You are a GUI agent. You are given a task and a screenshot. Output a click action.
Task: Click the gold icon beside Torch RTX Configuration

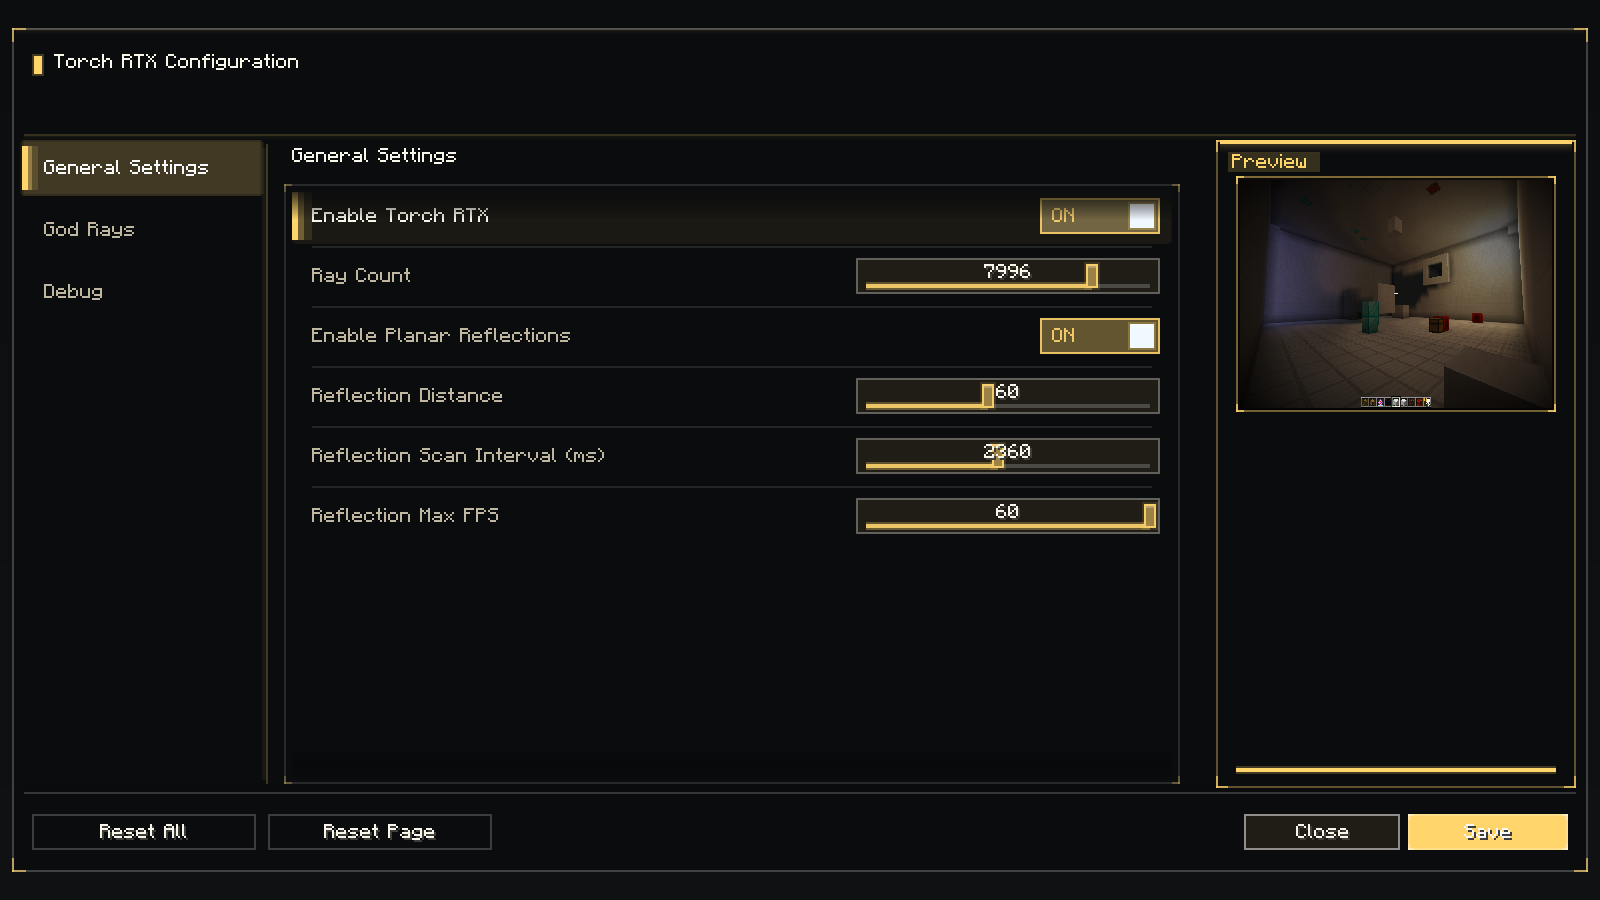pos(38,65)
